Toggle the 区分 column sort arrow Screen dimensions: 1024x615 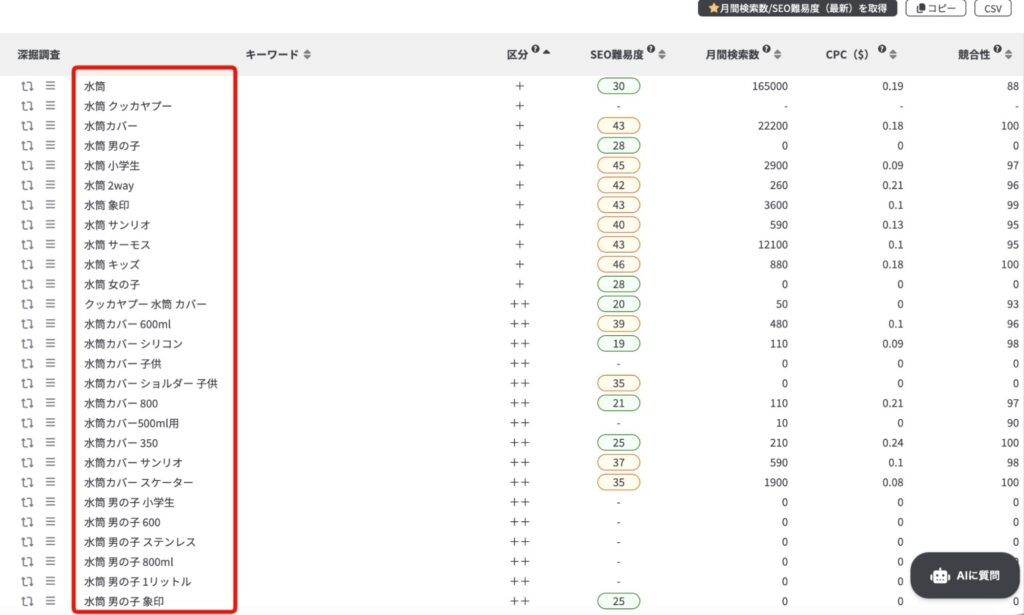coord(546,52)
